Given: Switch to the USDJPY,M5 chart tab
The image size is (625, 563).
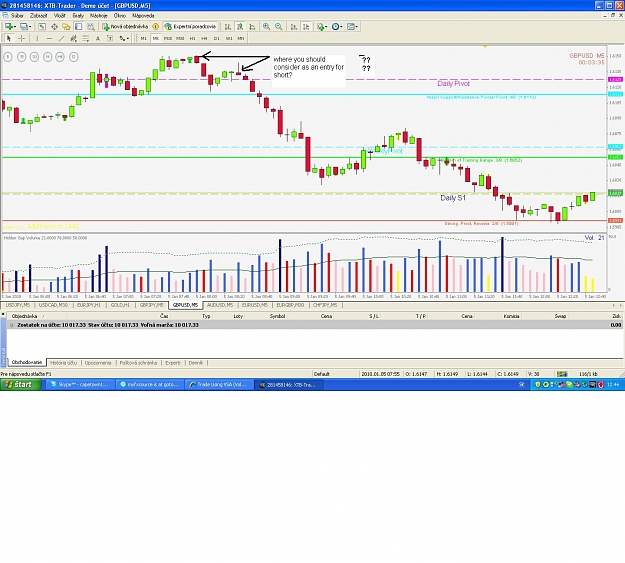Looking at the screenshot, I should pyautogui.click(x=18, y=305).
